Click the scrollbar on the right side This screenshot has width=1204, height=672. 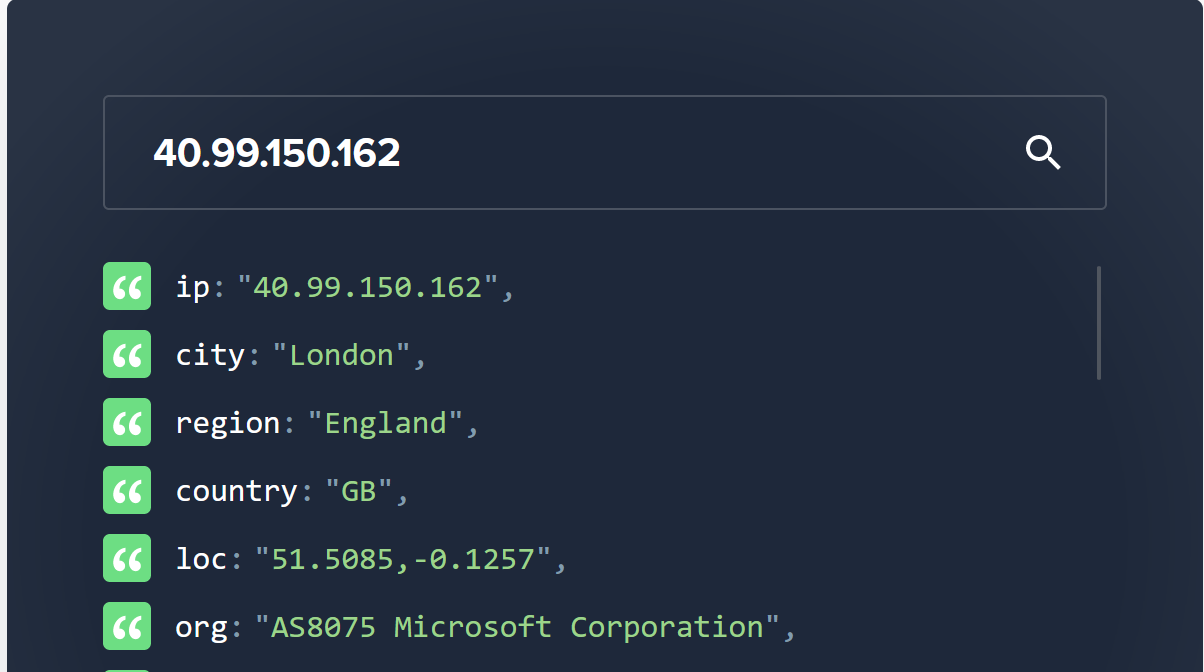(1097, 320)
